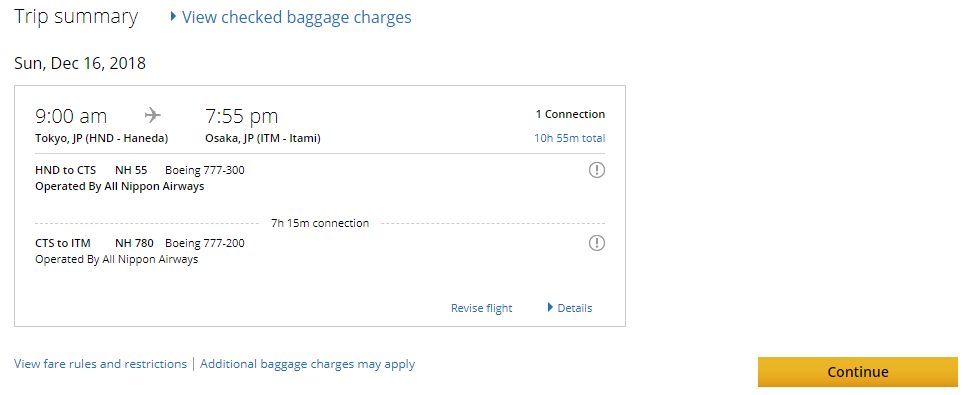Click the Boeing 777-300 aircraft text
The width and height of the screenshot is (969, 395).
(x=205, y=170)
